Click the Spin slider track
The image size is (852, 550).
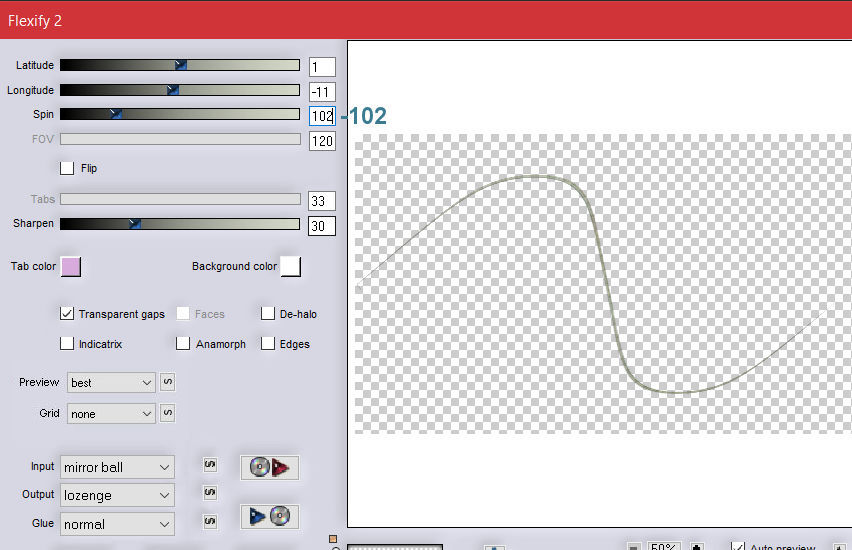[180, 114]
